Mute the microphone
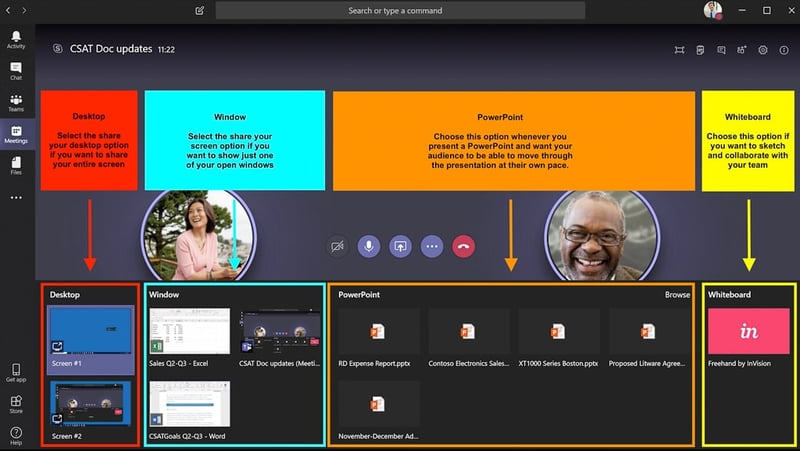Screen dimensions: 800x451 (x=369, y=246)
